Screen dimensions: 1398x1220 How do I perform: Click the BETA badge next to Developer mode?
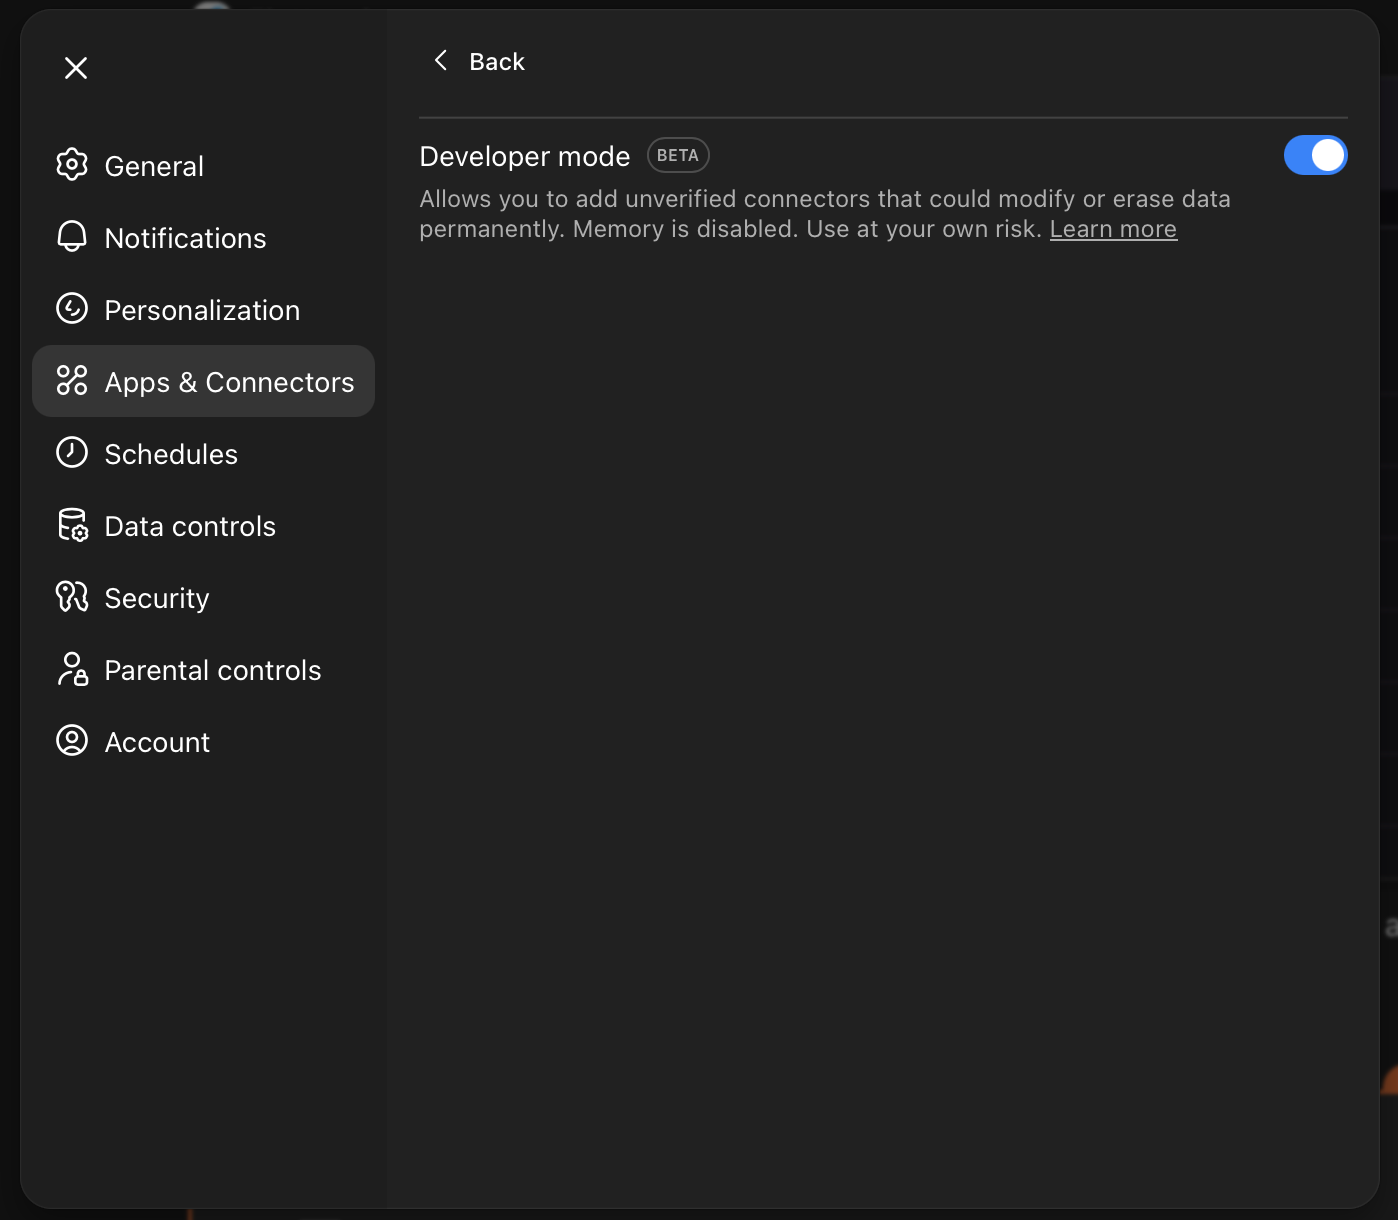pos(677,155)
